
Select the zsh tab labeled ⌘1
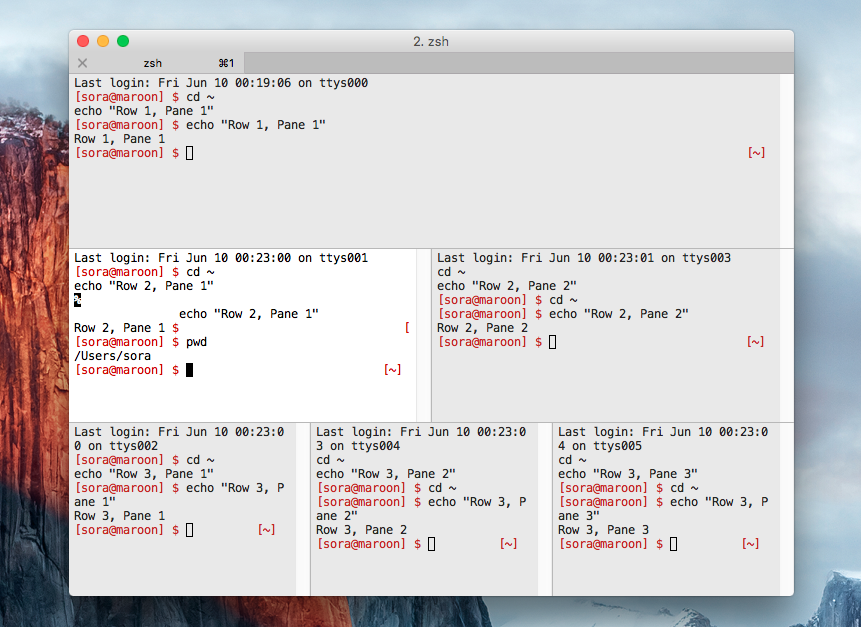click(157, 63)
